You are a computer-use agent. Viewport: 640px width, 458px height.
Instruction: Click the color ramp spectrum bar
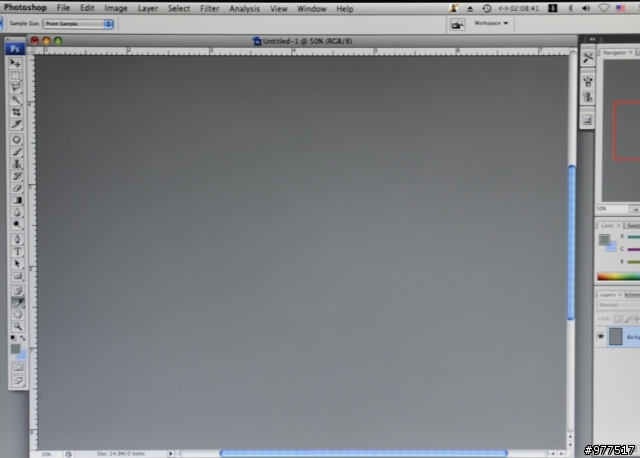pyautogui.click(x=618, y=277)
